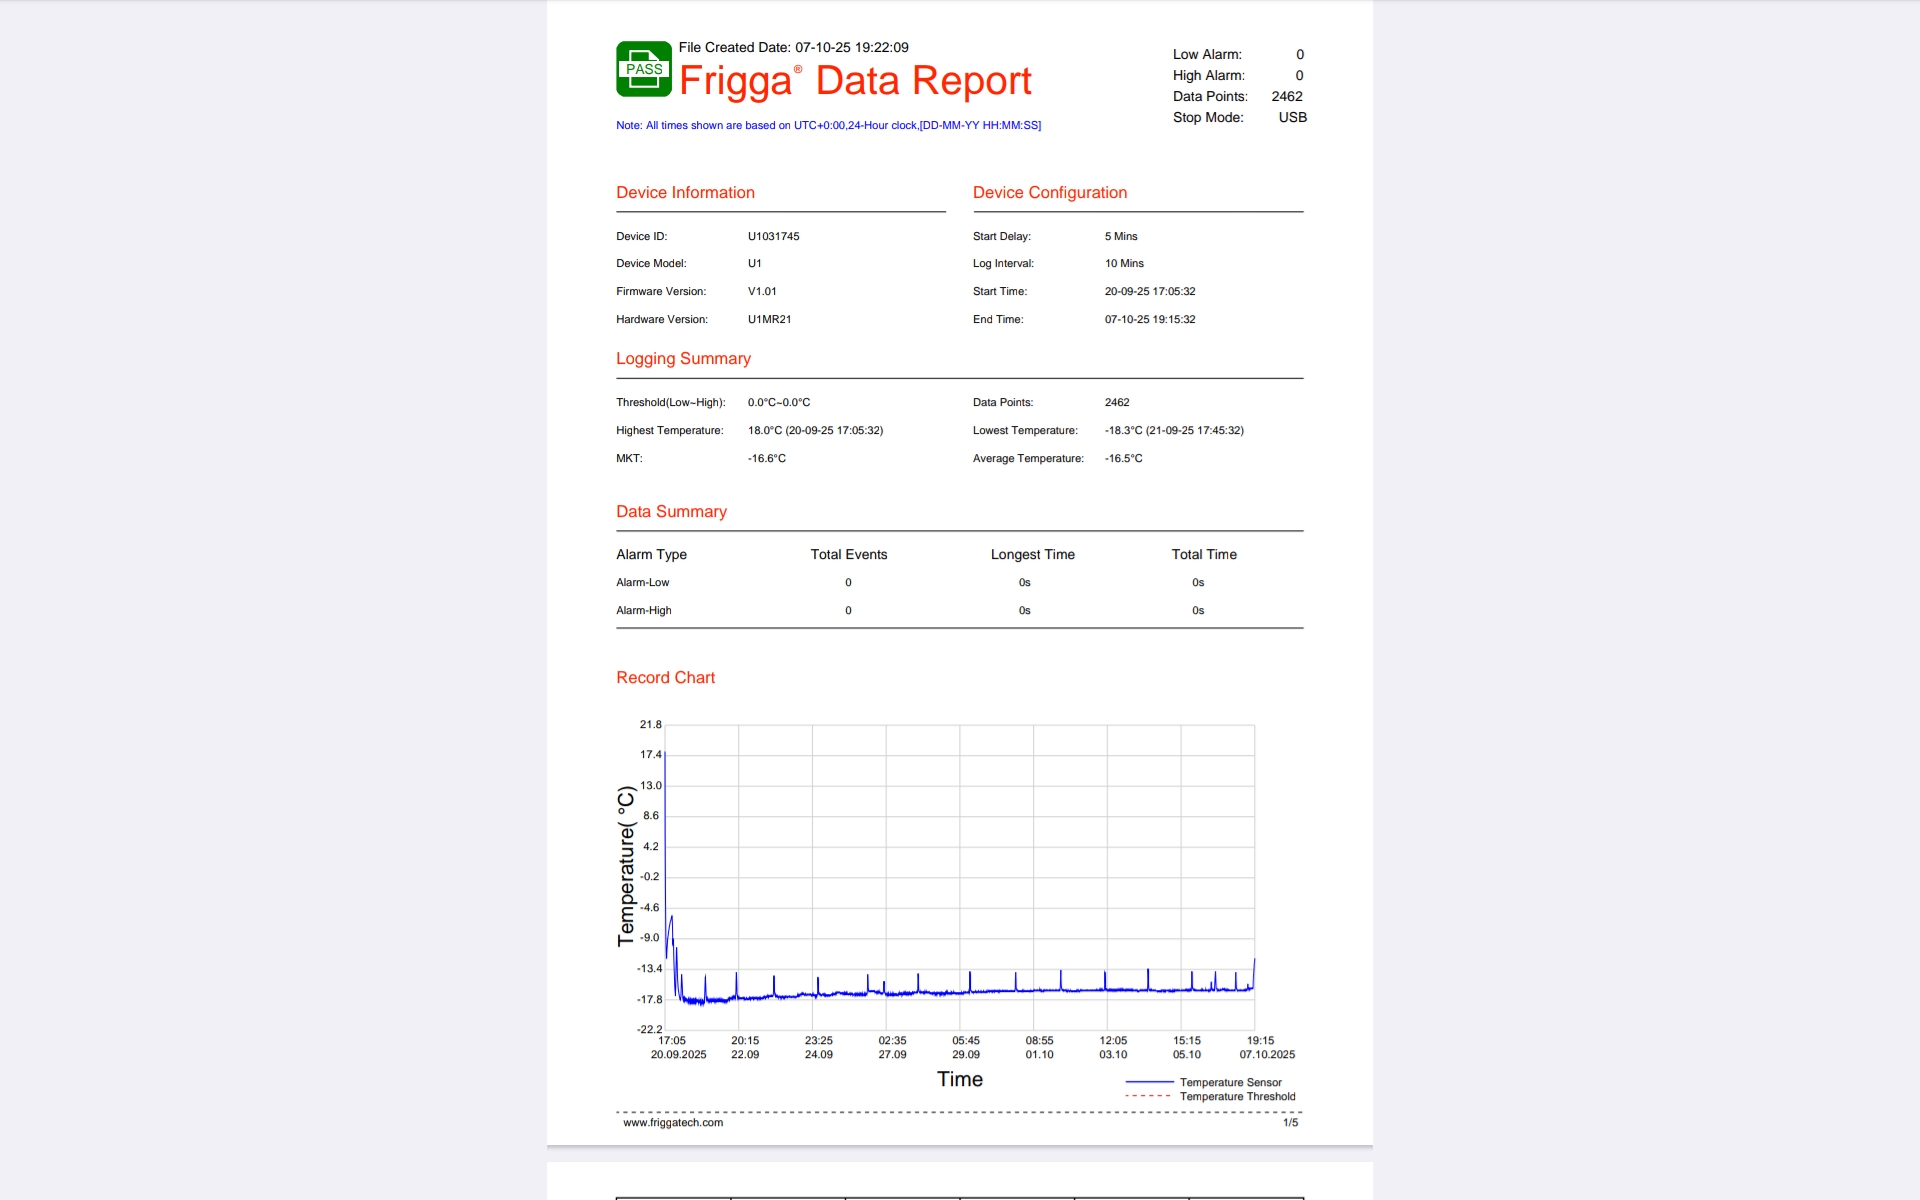The height and width of the screenshot is (1200, 1920).
Task: Click the Data Summary heading
Action: tap(671, 511)
